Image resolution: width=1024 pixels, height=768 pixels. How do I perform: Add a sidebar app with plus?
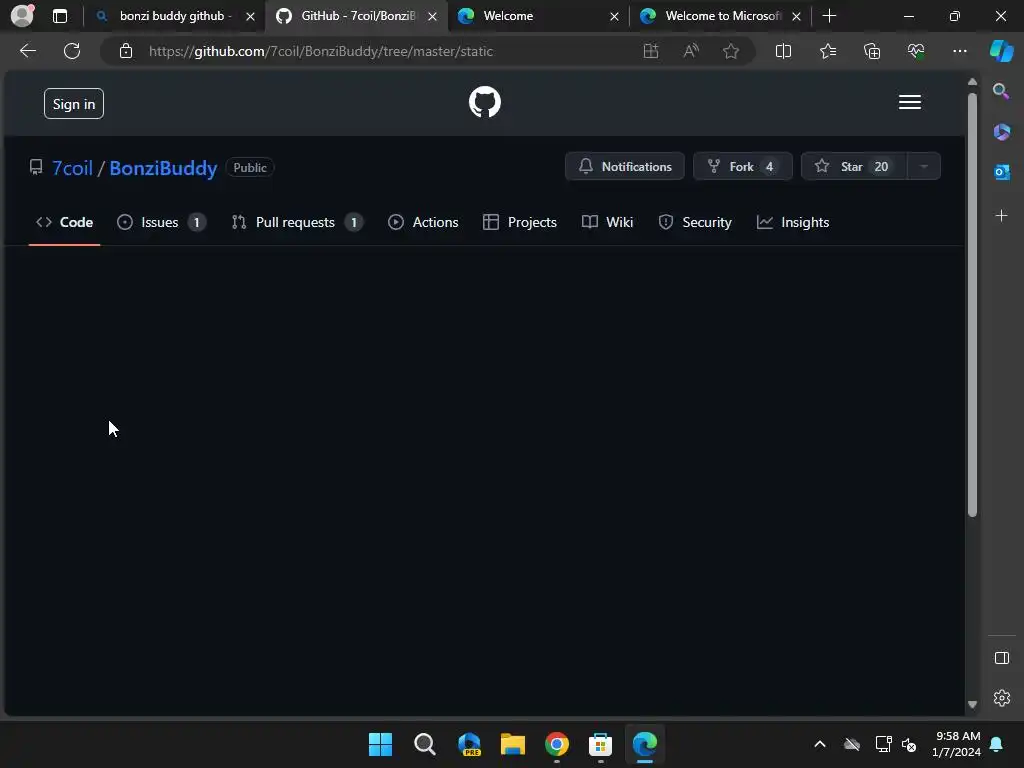click(x=1001, y=216)
